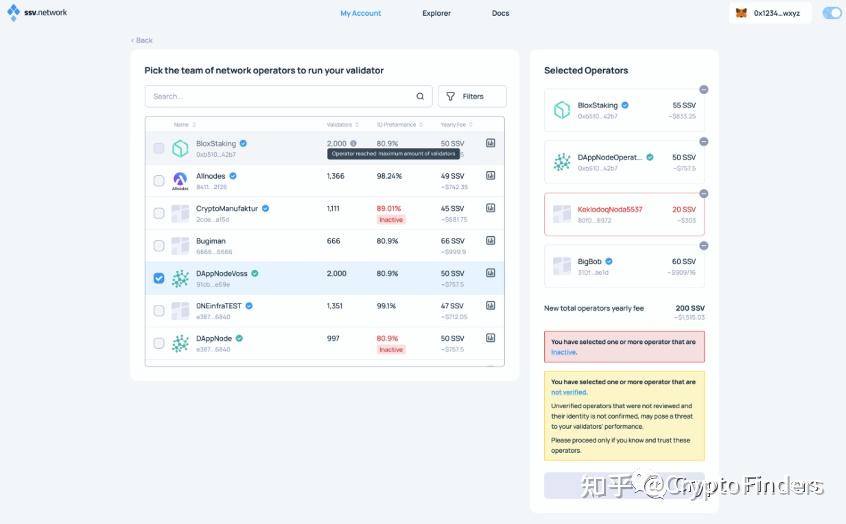Check the DAppNode operator checkbox

click(159, 343)
